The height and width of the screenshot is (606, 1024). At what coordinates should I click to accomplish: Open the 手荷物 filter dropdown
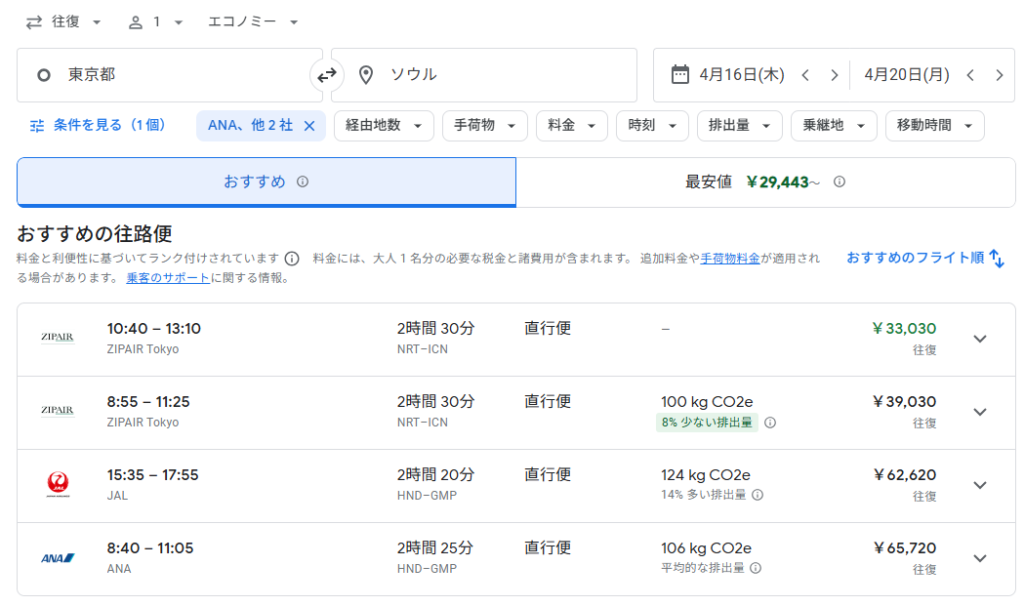pyautogui.click(x=485, y=125)
